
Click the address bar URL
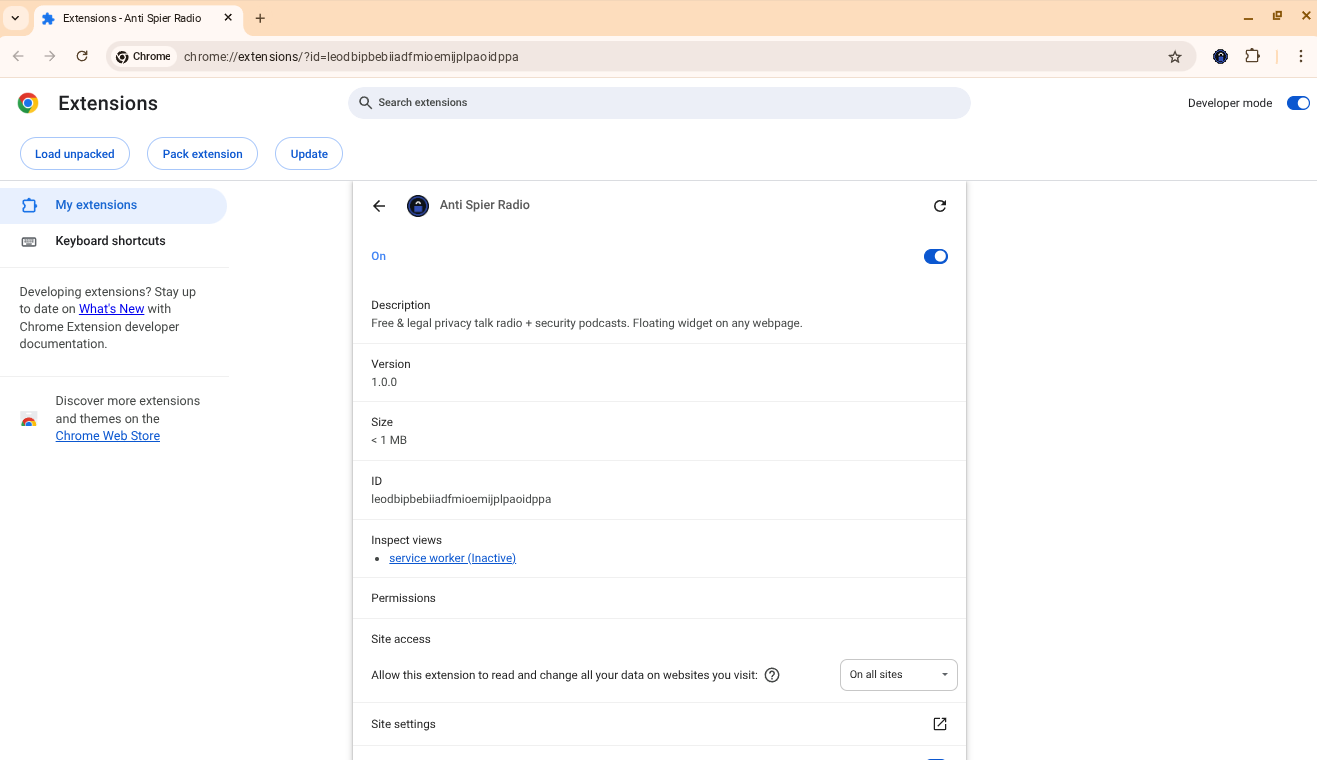[351, 57]
